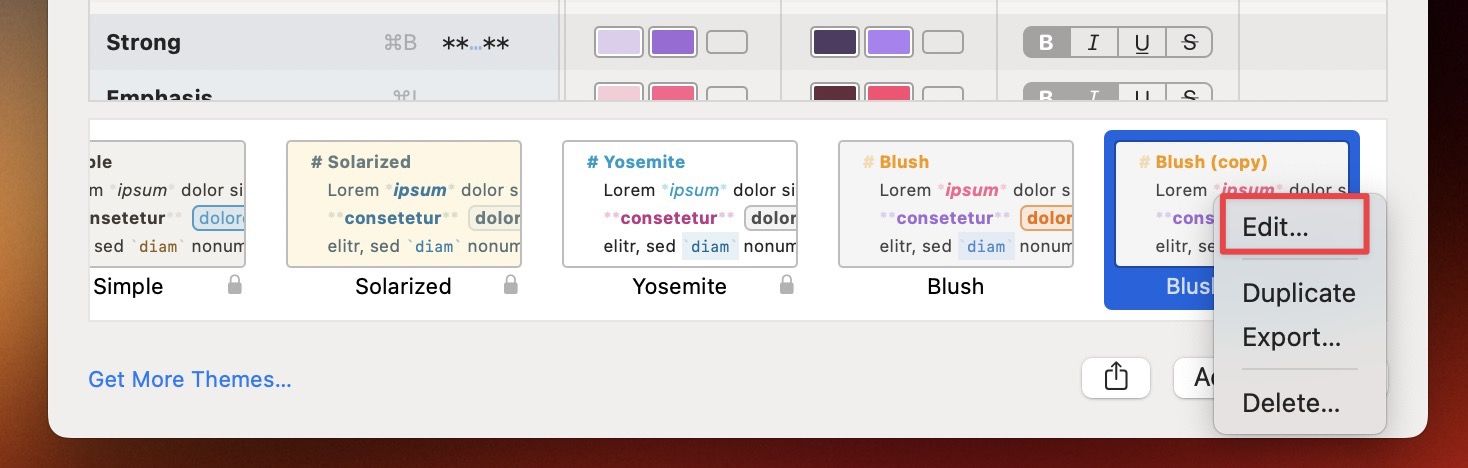Toggle strikethrough style in the Strong row
Screen dimensions: 1468x468
pos(1189,42)
